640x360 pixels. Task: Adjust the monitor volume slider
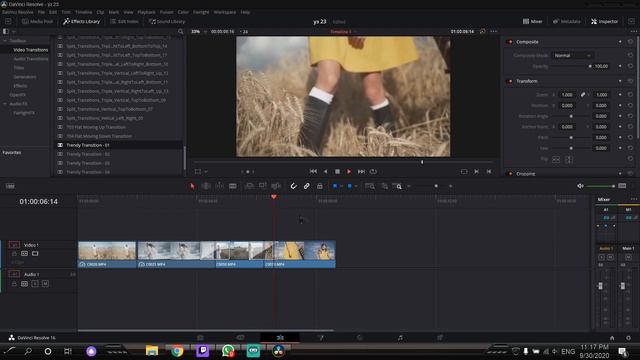coord(600,186)
